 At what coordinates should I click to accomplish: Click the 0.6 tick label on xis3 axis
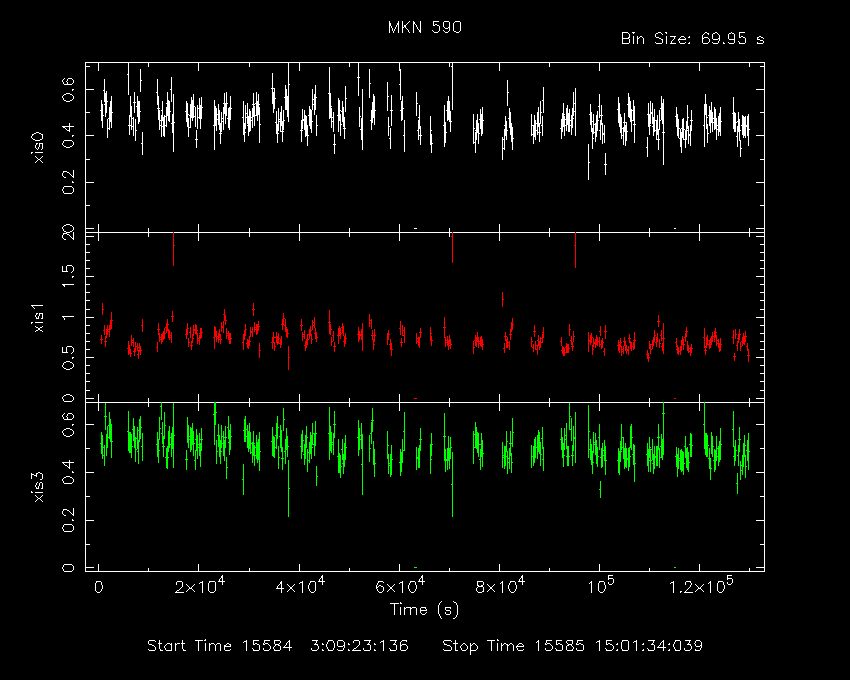(68, 425)
